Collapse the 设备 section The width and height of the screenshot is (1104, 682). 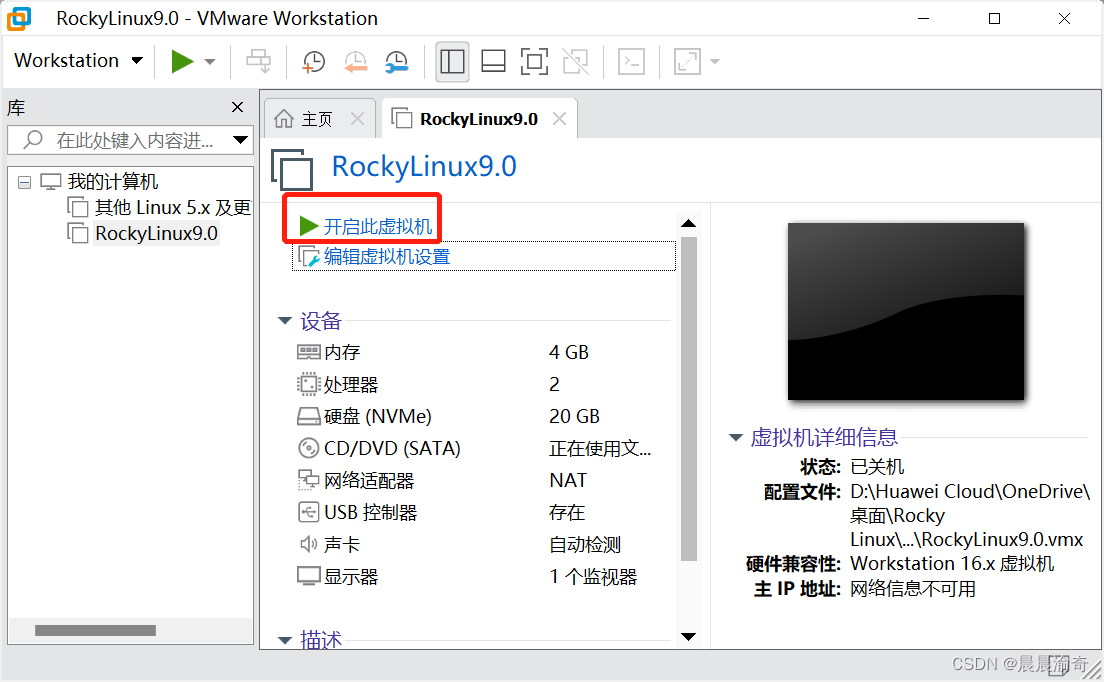coord(285,321)
